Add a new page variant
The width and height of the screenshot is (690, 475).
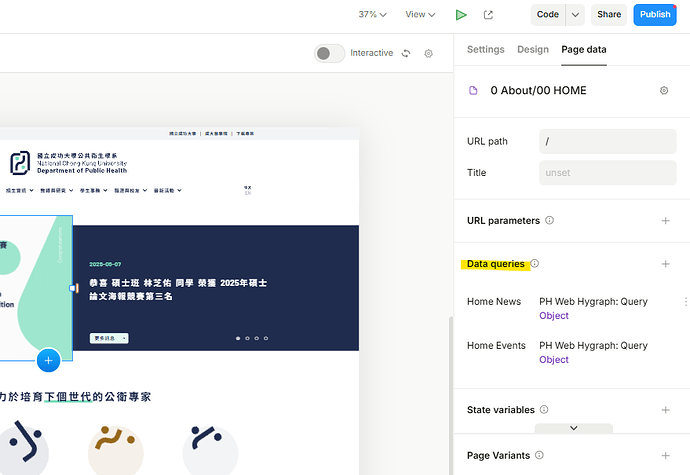(x=666, y=456)
